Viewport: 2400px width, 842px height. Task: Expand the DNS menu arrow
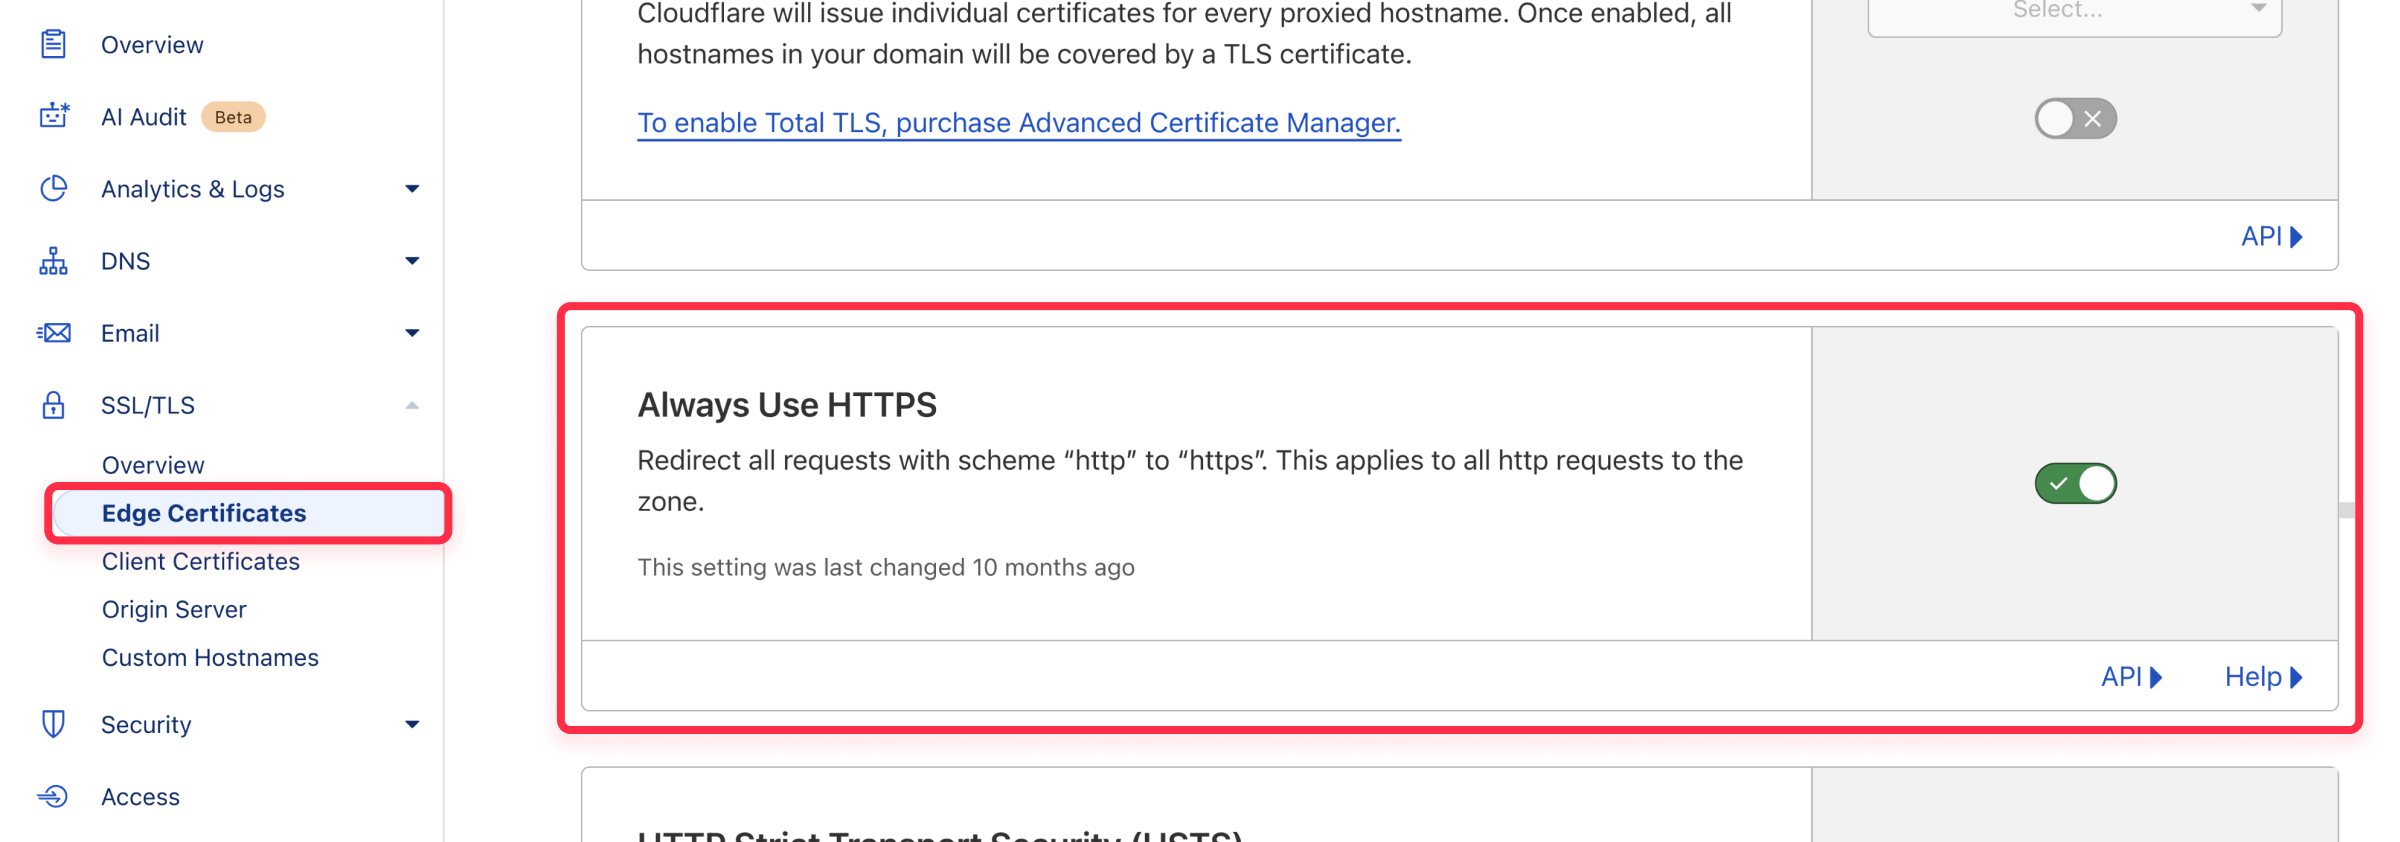tap(412, 261)
